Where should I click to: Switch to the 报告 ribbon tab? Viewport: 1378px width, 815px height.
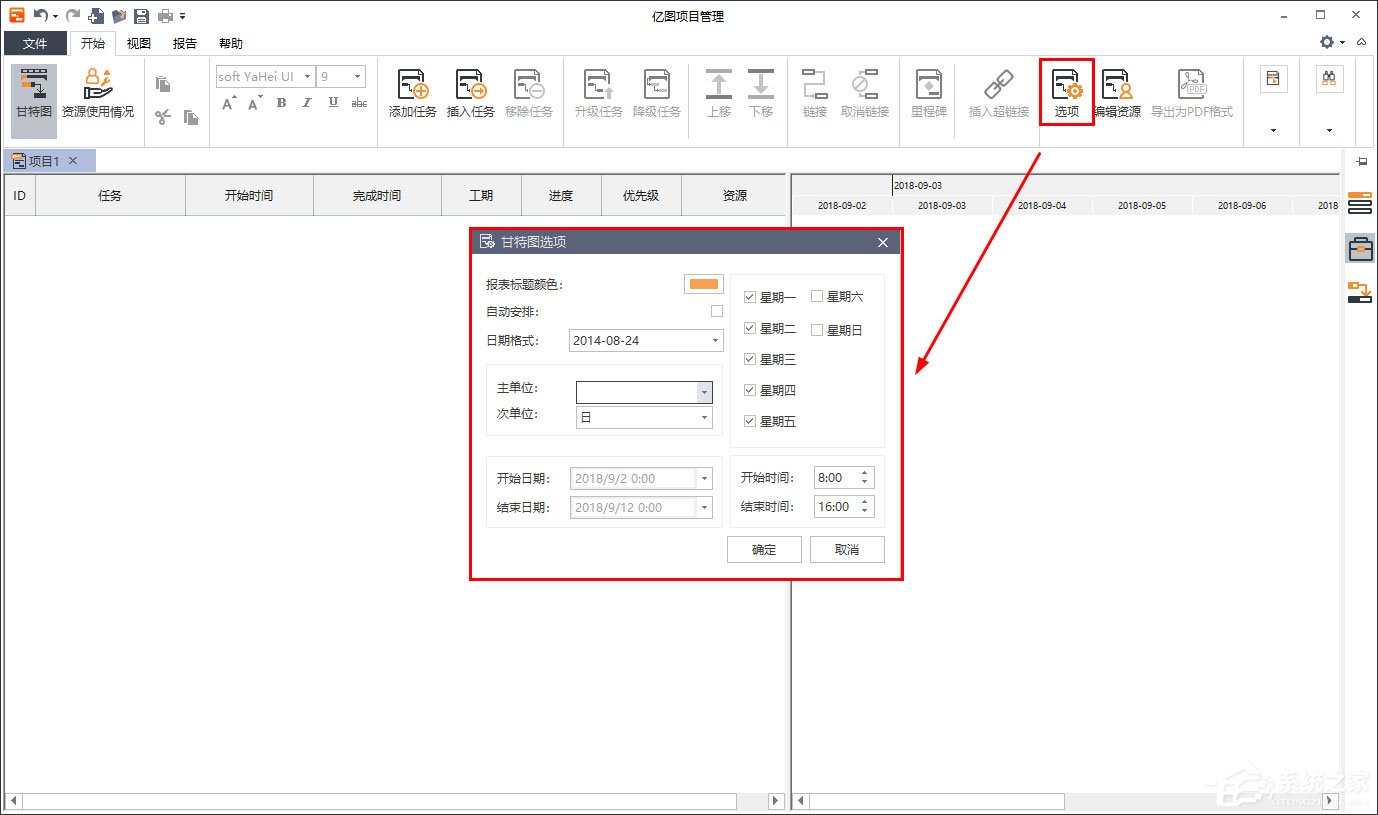[x=185, y=43]
